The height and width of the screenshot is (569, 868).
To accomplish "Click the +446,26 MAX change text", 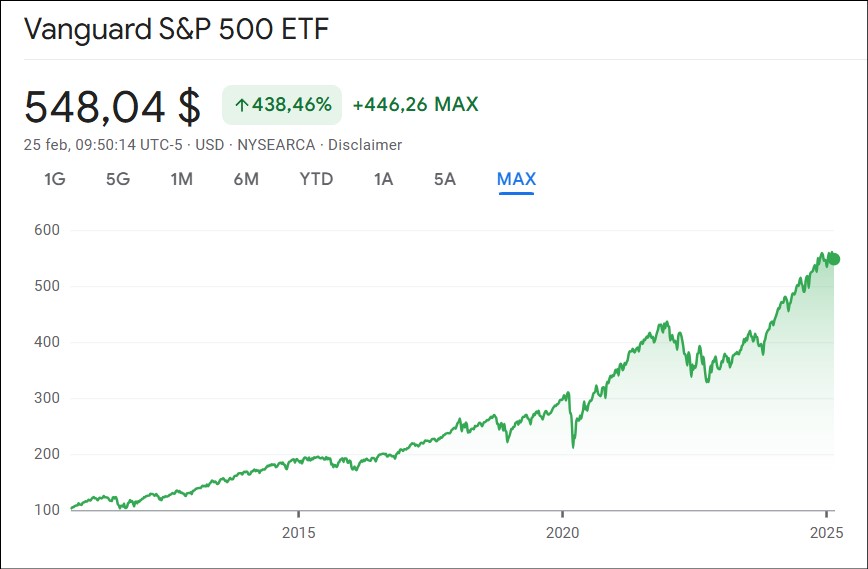I will [415, 105].
